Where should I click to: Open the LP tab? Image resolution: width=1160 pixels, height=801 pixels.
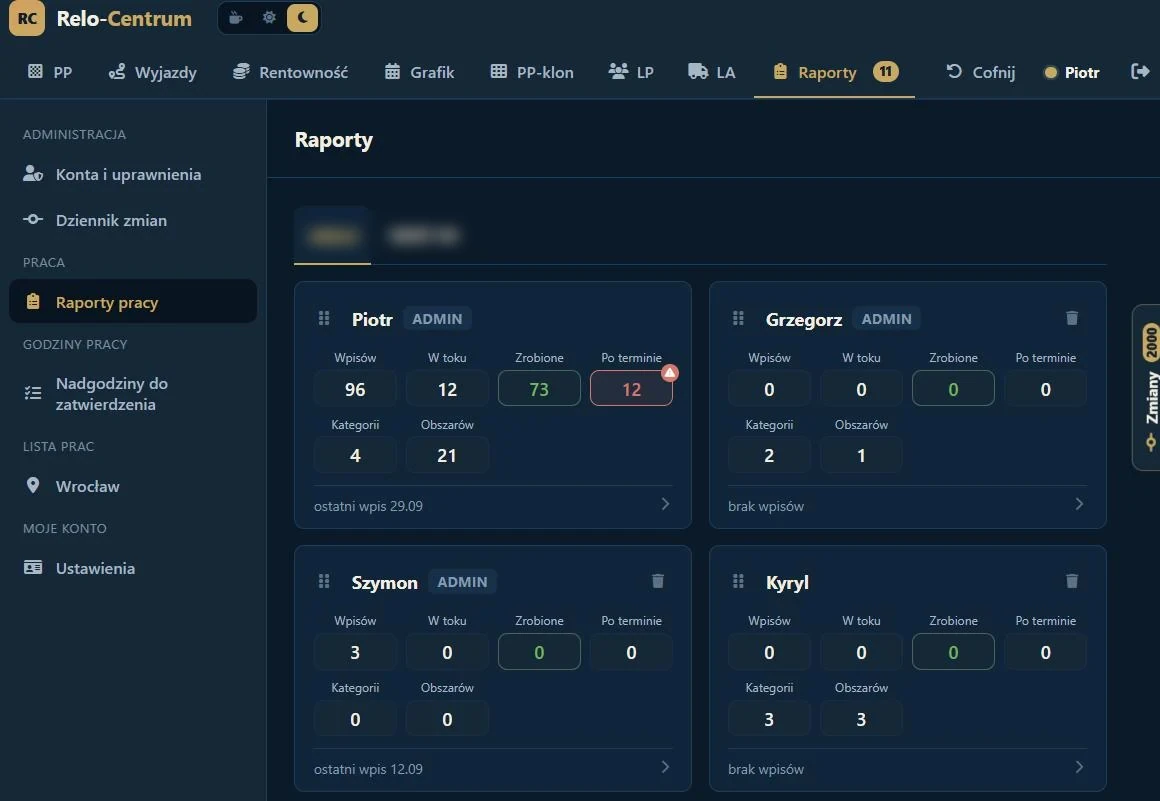pos(631,72)
